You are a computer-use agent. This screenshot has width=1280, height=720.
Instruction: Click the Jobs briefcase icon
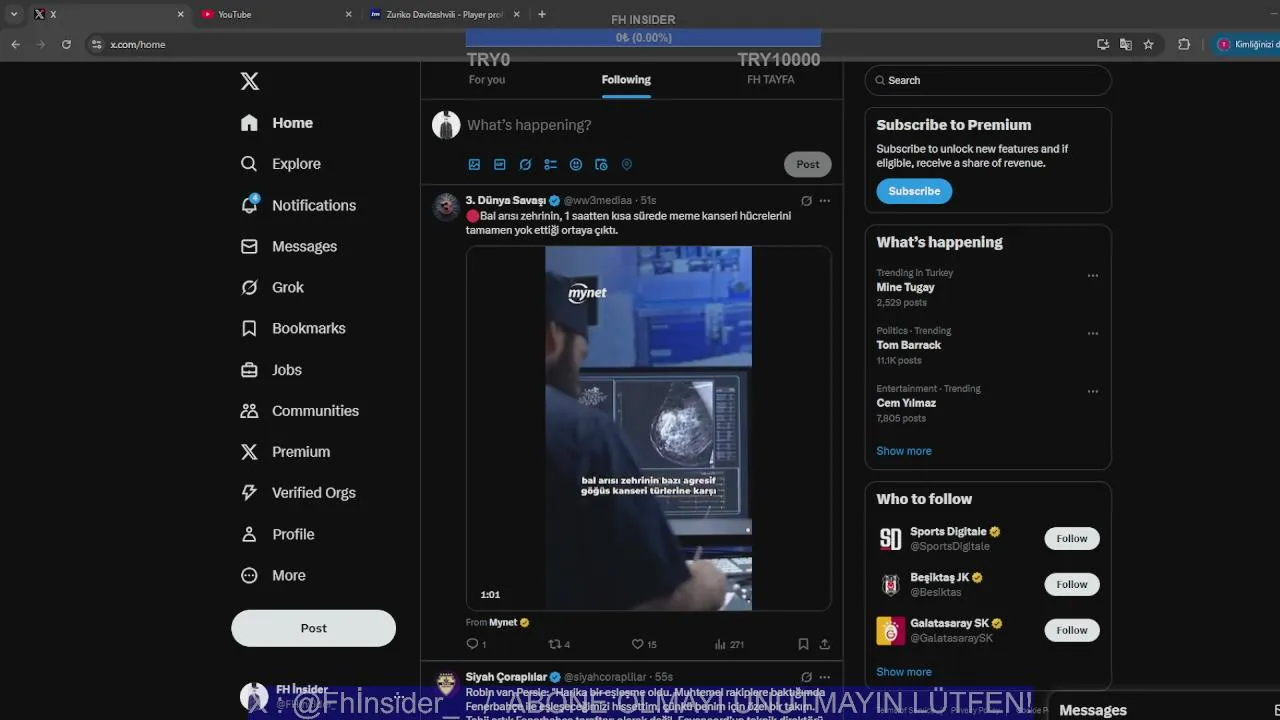coord(249,370)
